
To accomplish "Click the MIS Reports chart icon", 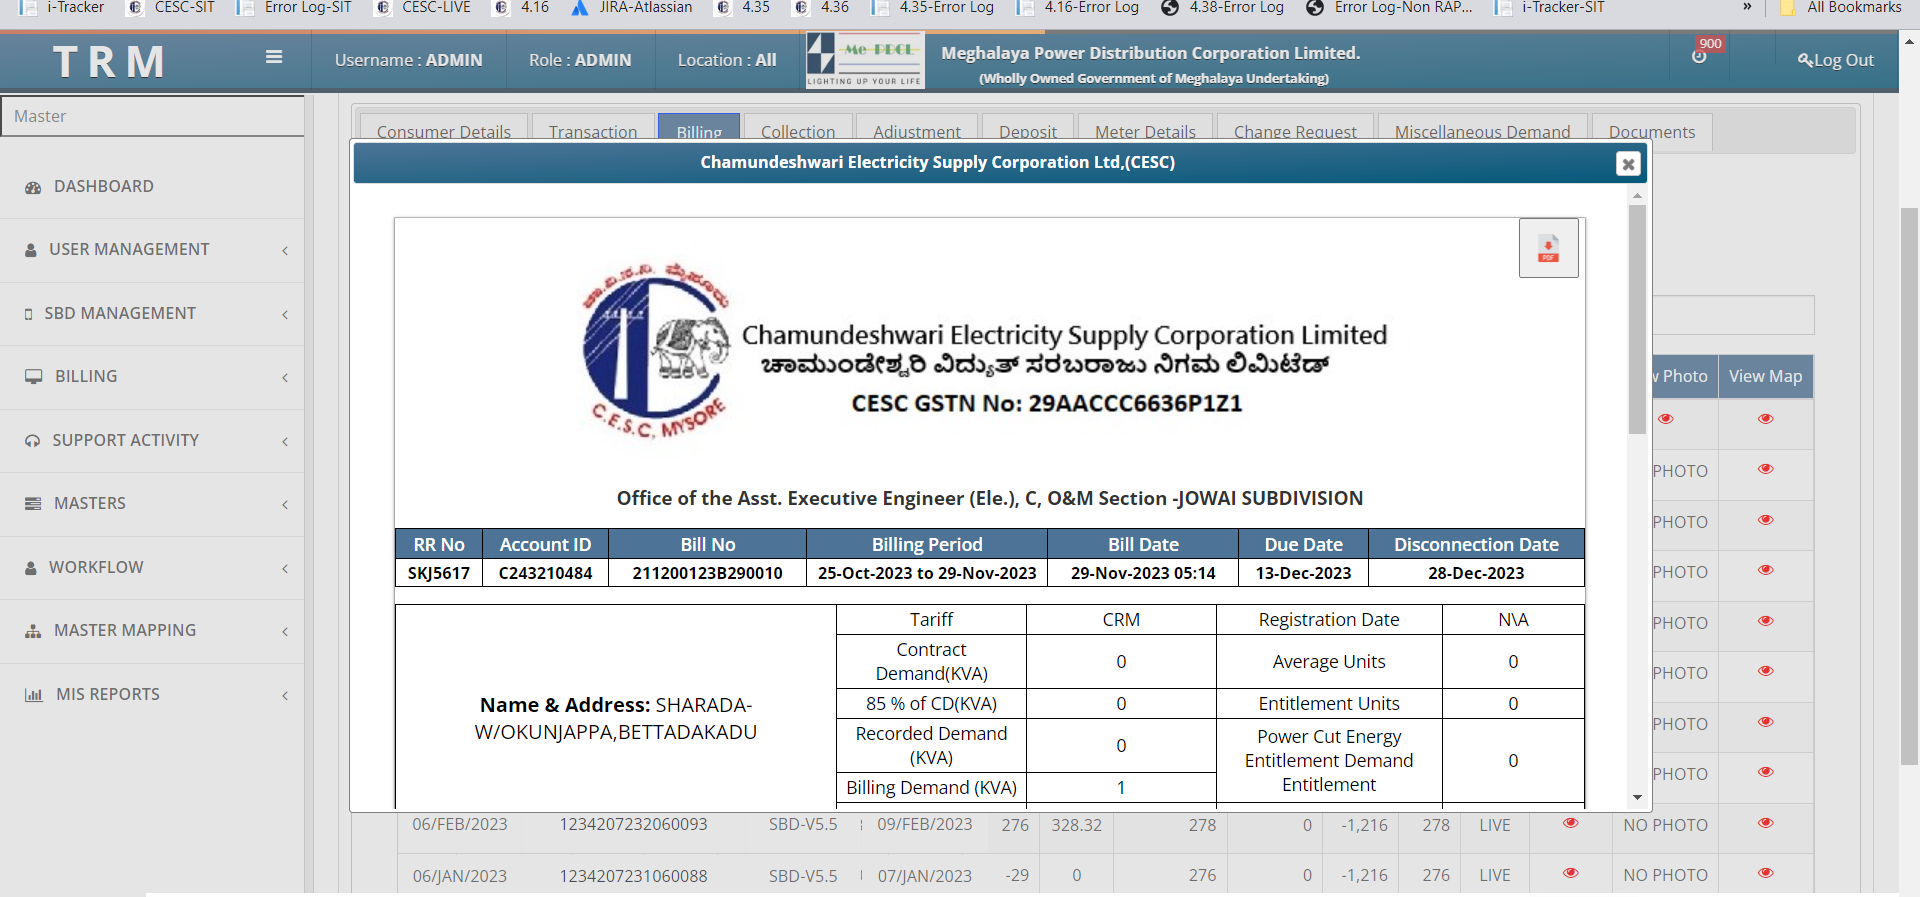I will click(x=34, y=695).
